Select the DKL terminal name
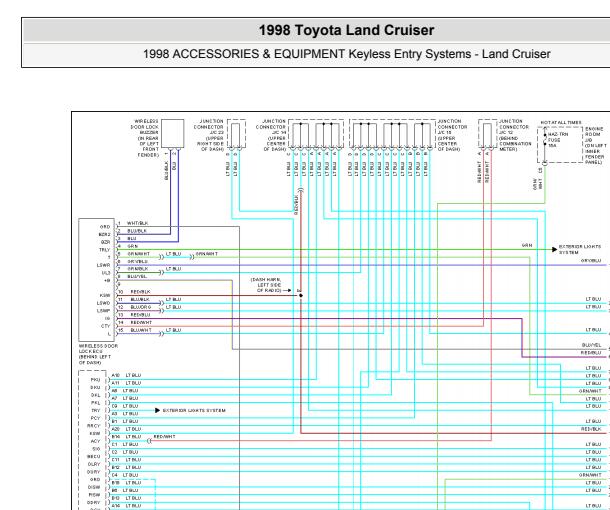Screen dimensions: 610x510 (x=95, y=395)
